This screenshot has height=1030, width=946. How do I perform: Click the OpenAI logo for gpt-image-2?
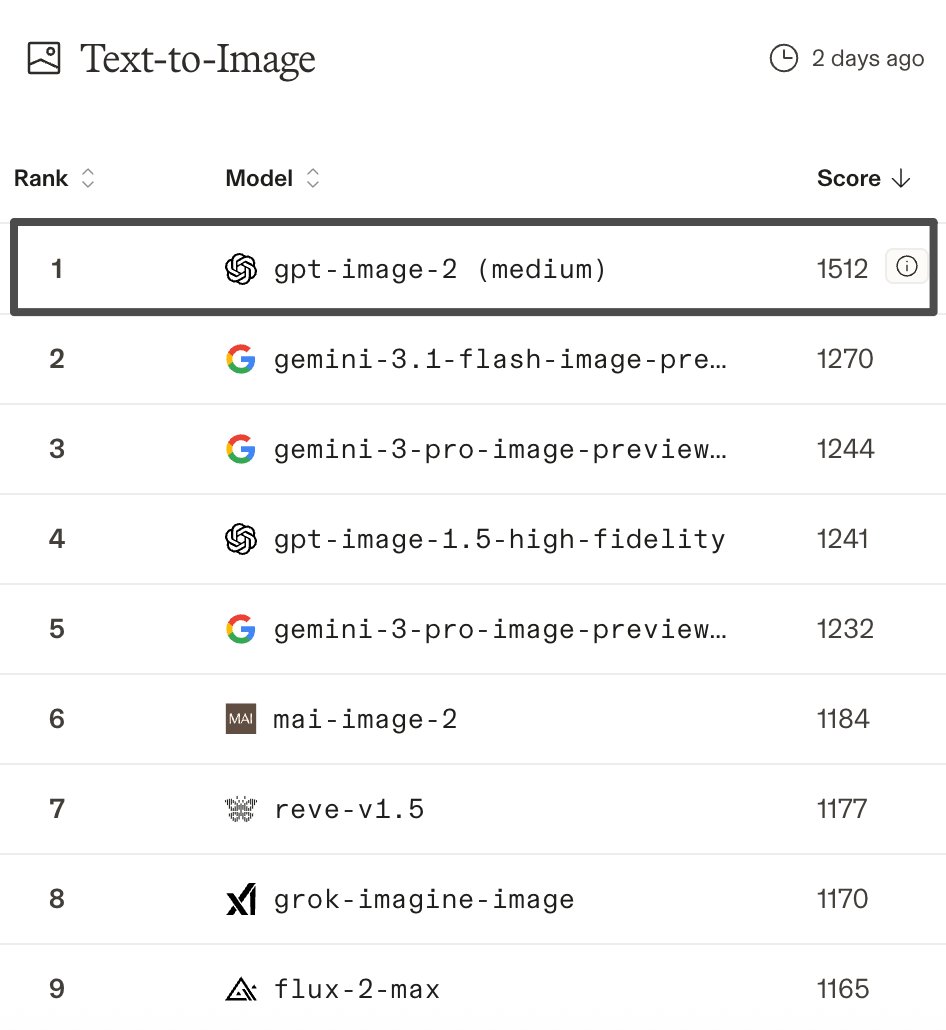(241, 269)
